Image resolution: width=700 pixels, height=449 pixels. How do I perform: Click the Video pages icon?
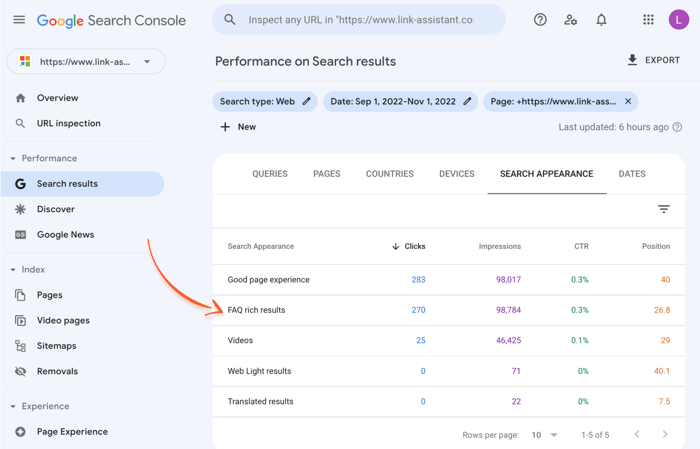click(20, 320)
